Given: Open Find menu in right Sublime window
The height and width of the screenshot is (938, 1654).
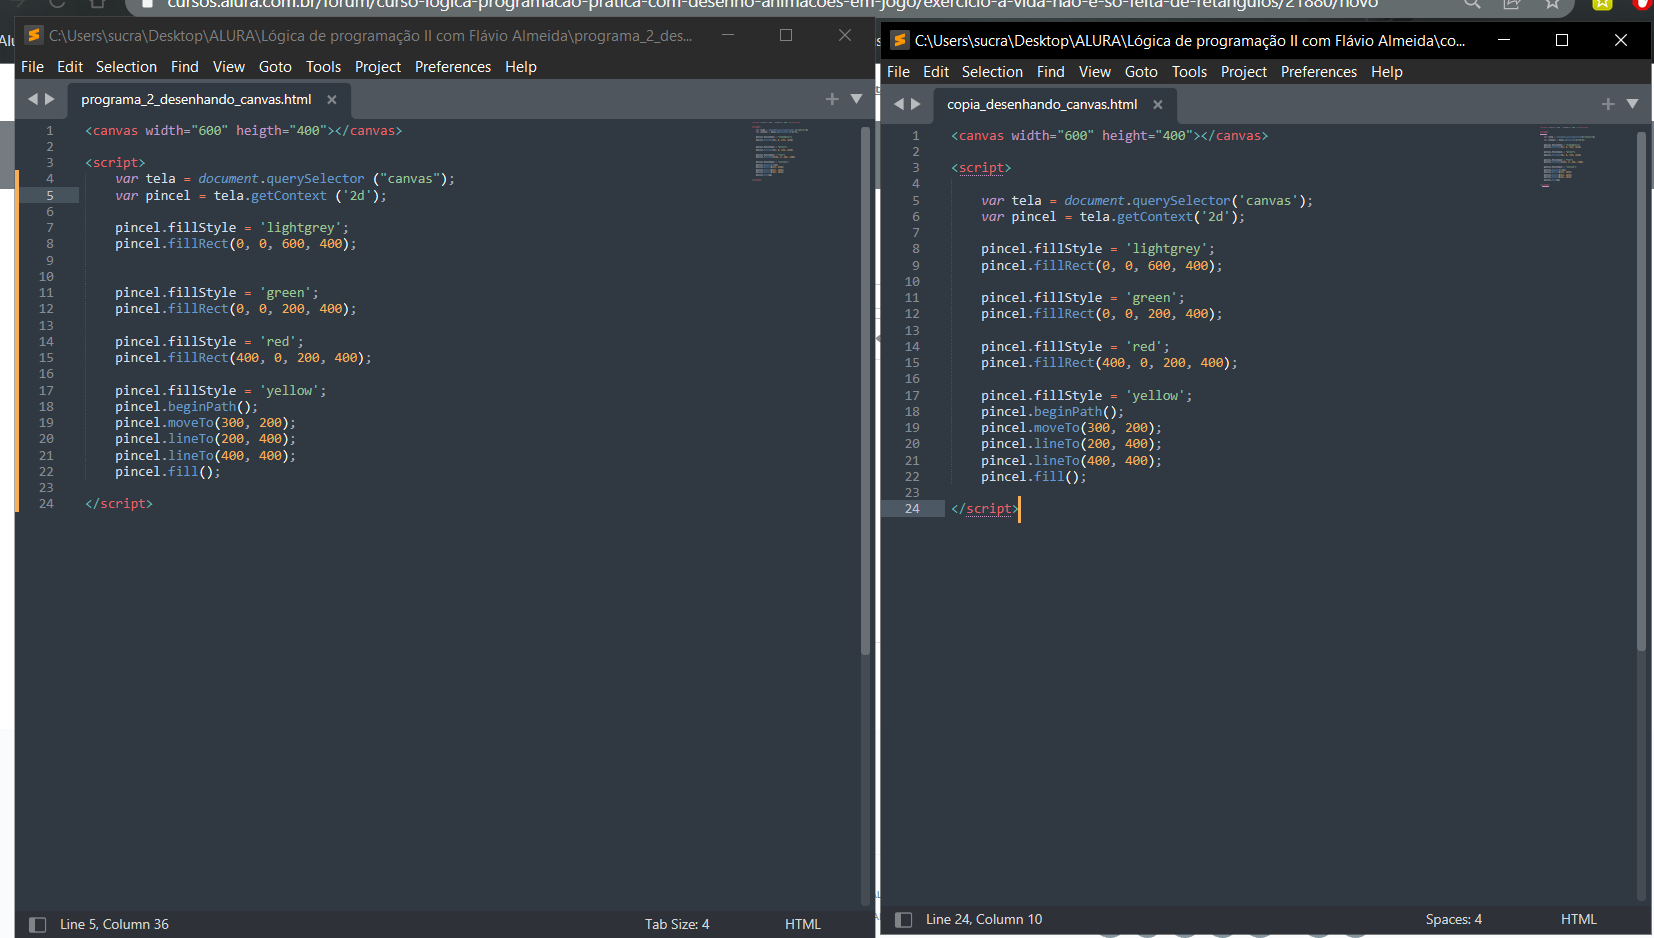Looking at the screenshot, I should pos(1050,72).
